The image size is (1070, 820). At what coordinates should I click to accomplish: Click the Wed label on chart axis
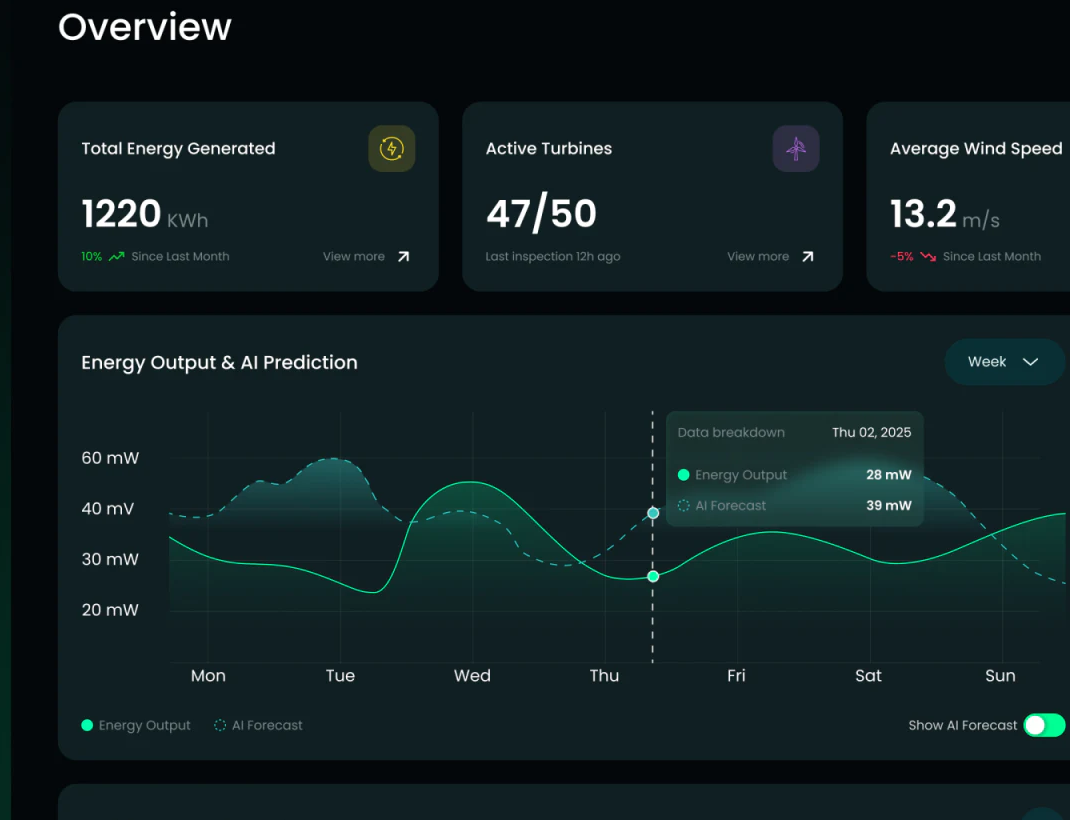click(472, 676)
